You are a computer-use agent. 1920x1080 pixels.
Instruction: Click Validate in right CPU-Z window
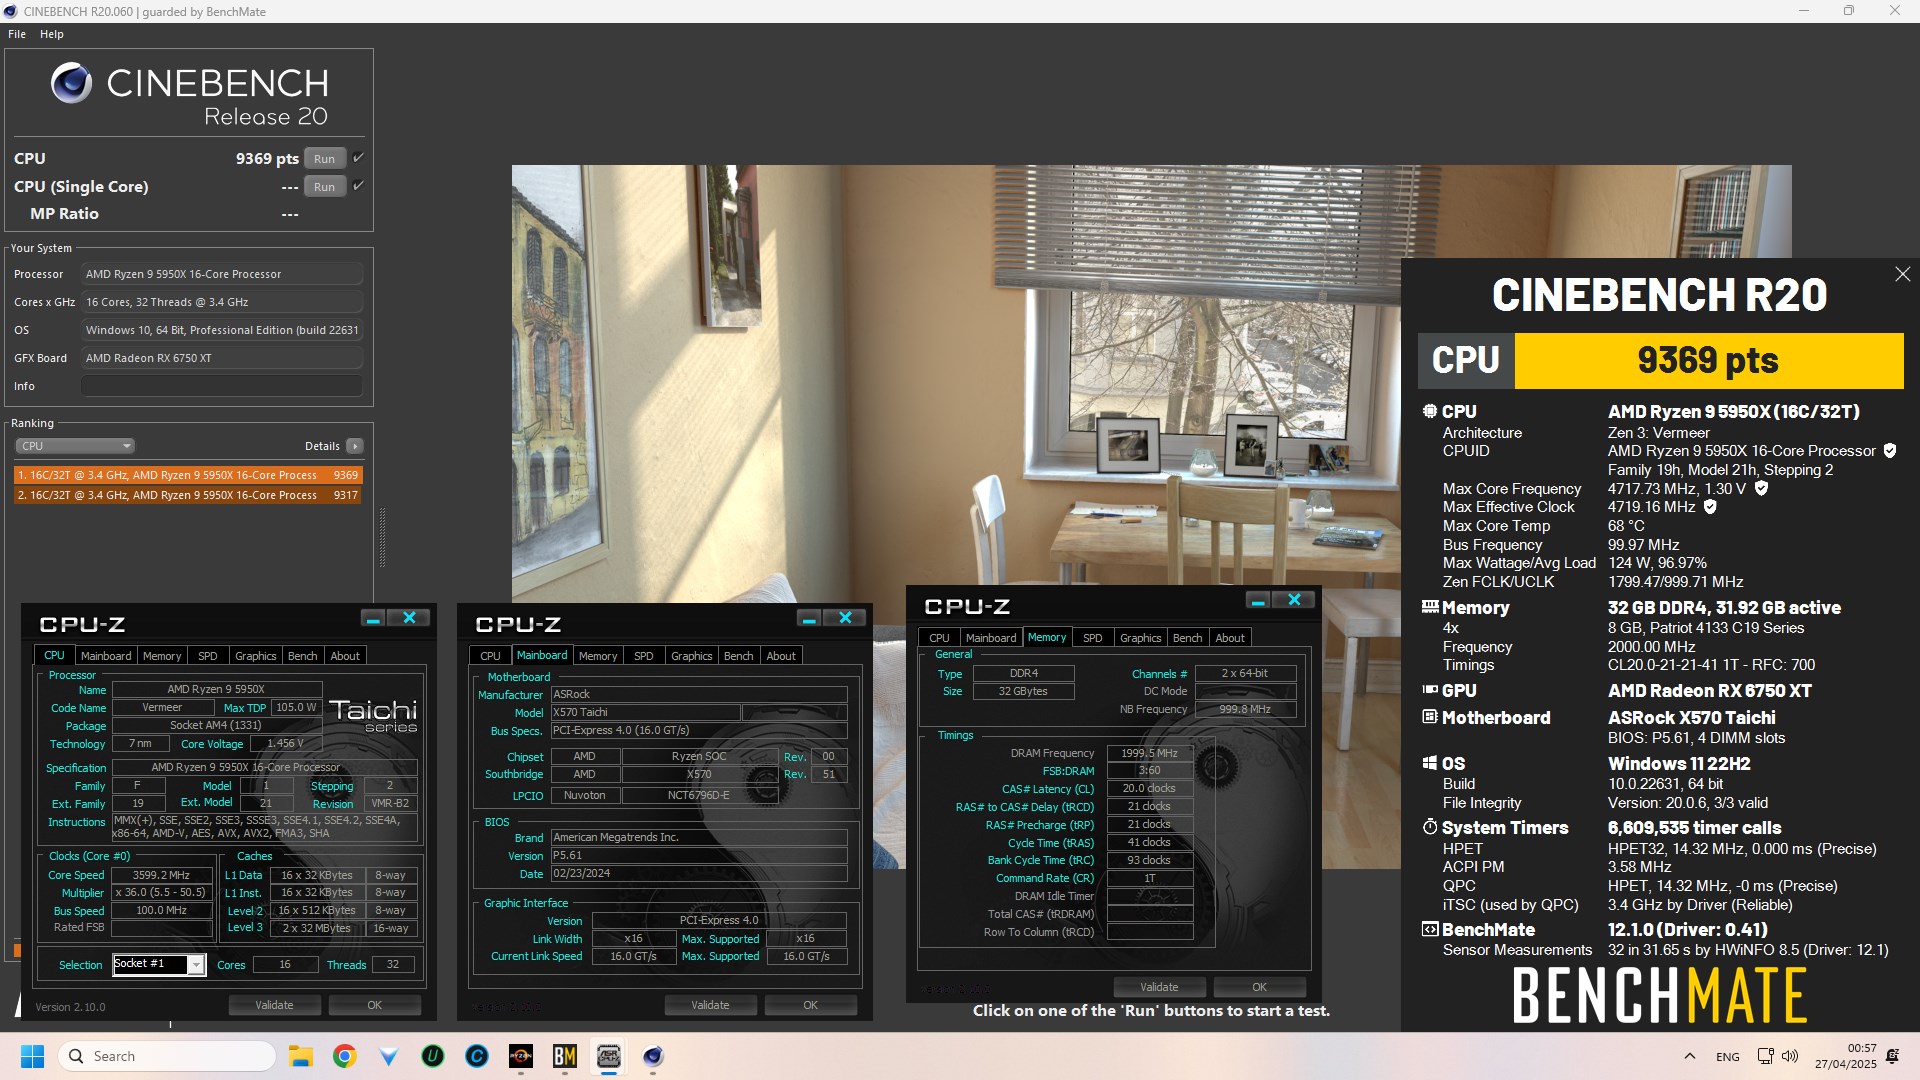point(1159,987)
